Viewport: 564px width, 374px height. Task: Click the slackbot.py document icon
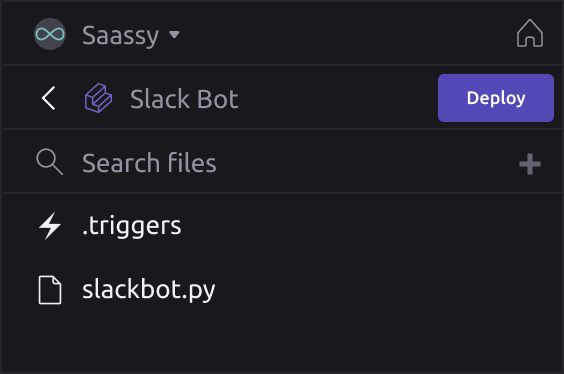pyautogui.click(x=50, y=290)
